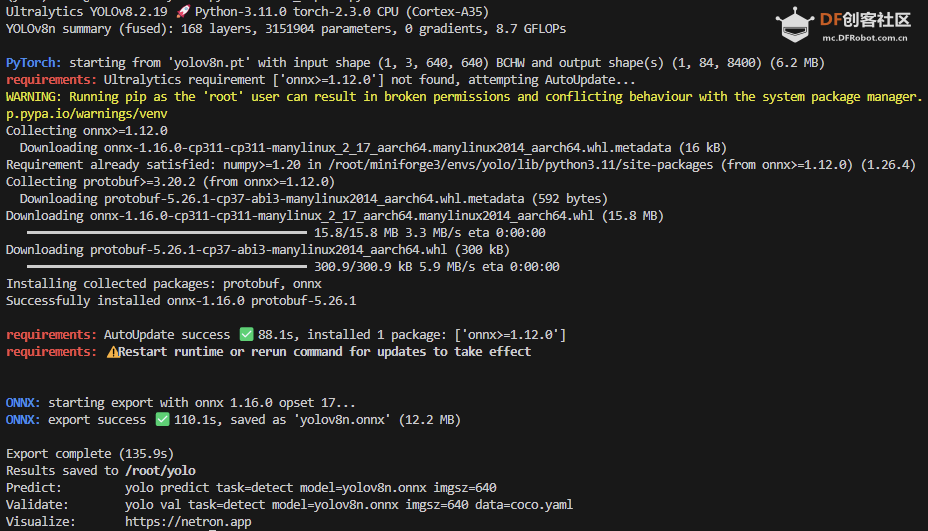Click the onnx download progress bar at 15.8/15.8 MB

pos(167,233)
